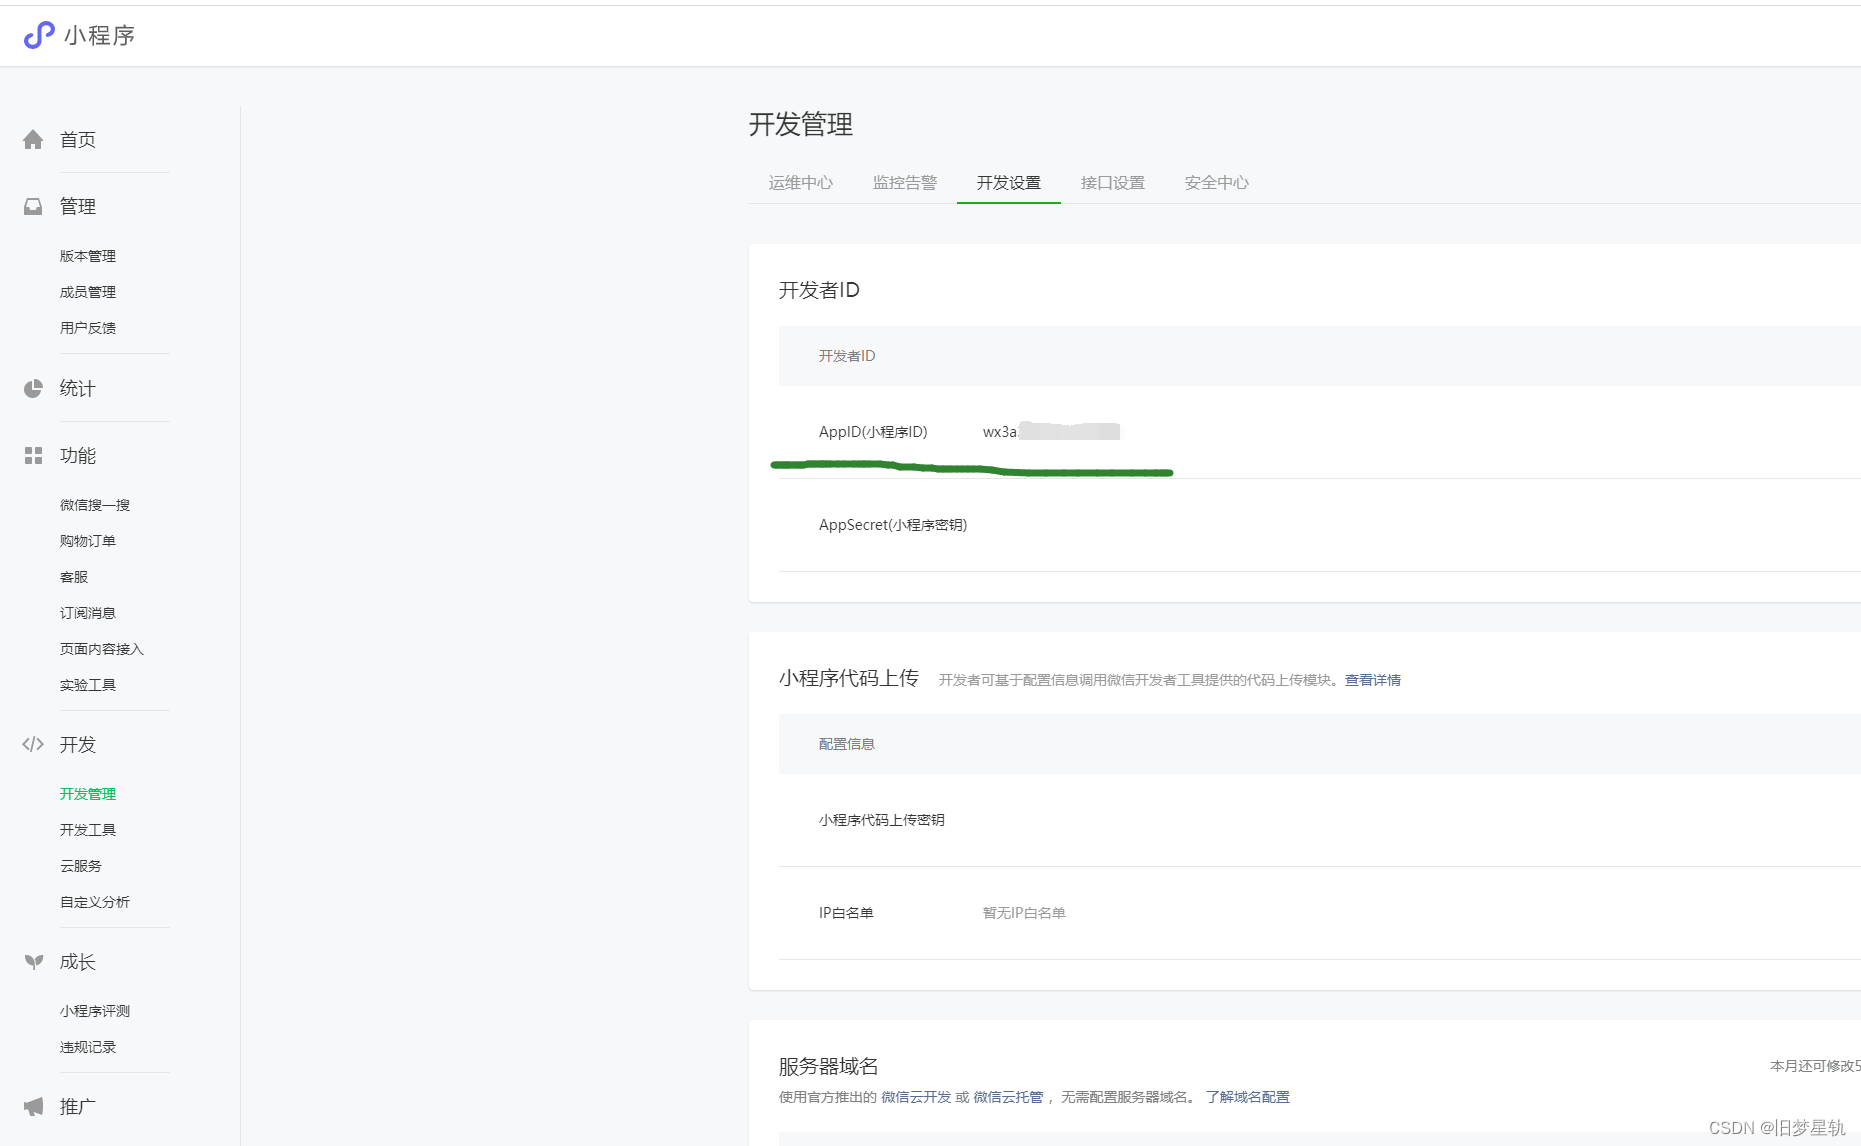This screenshot has height=1146, width=1861.
Task: Switch to the 监控告警 tab
Action: tap(905, 183)
